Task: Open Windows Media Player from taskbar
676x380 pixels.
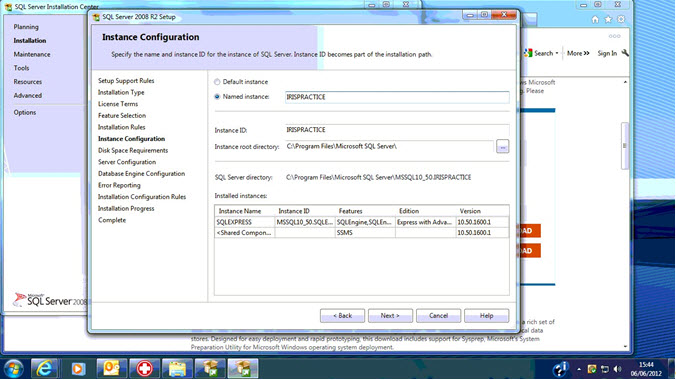Action: [78, 369]
